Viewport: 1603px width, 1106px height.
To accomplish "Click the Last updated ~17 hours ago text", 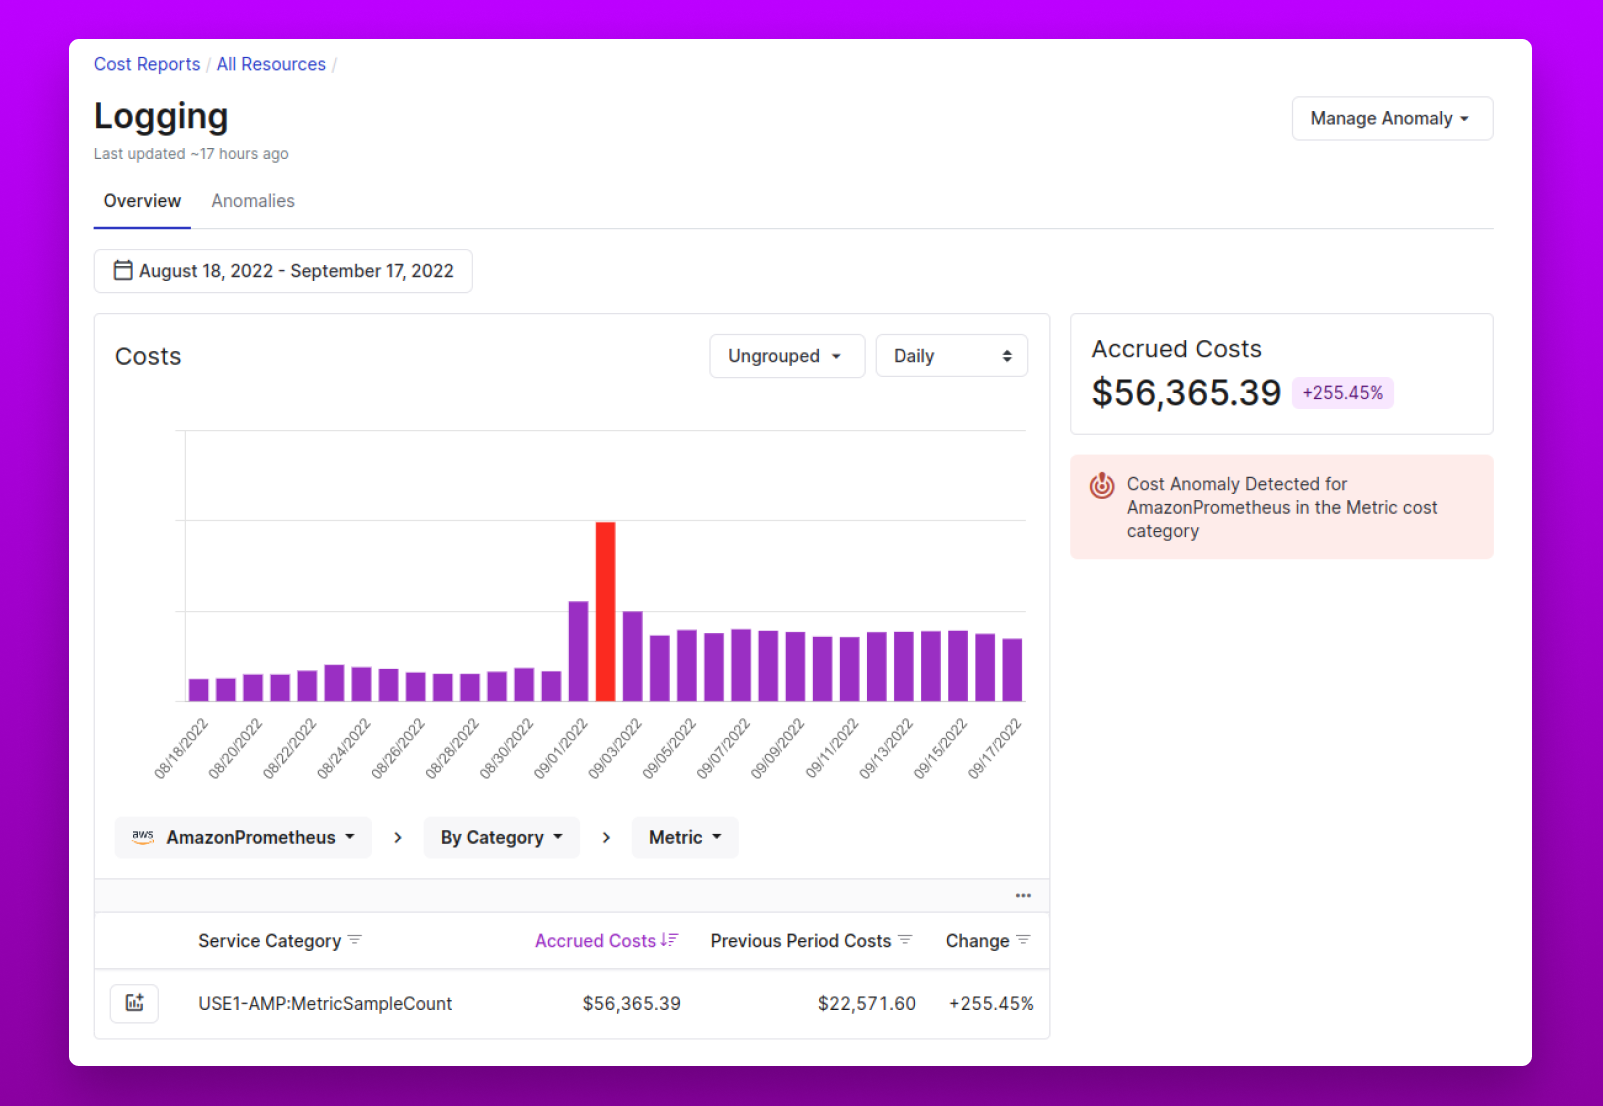I will (x=191, y=154).
